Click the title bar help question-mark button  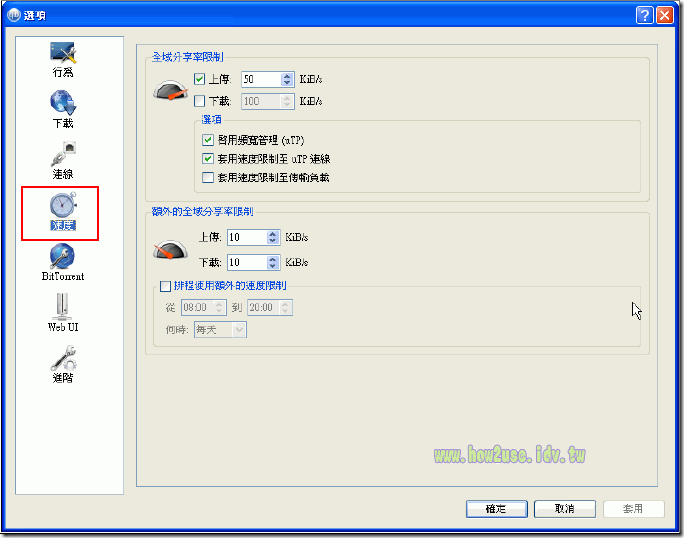point(646,15)
